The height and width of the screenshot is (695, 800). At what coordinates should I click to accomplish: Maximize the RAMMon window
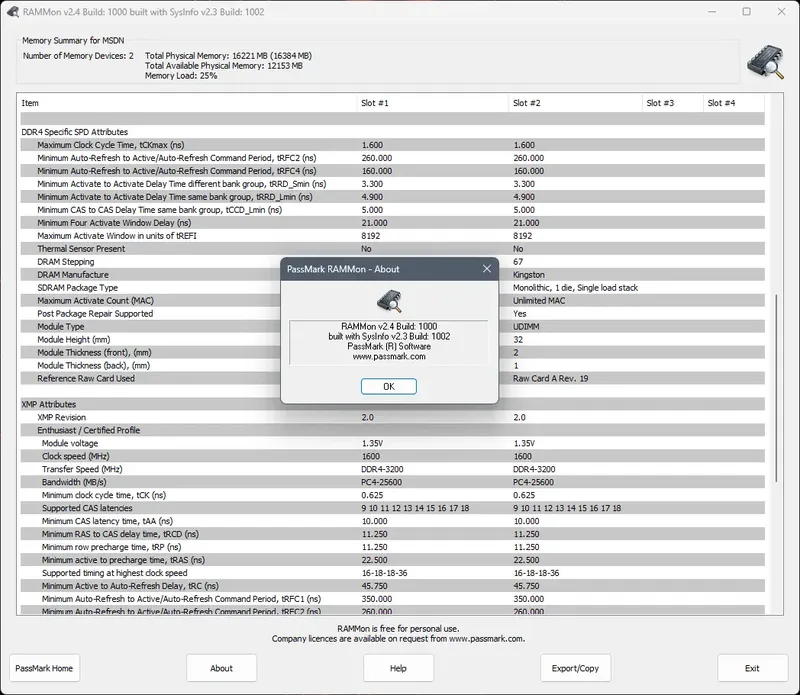746,12
